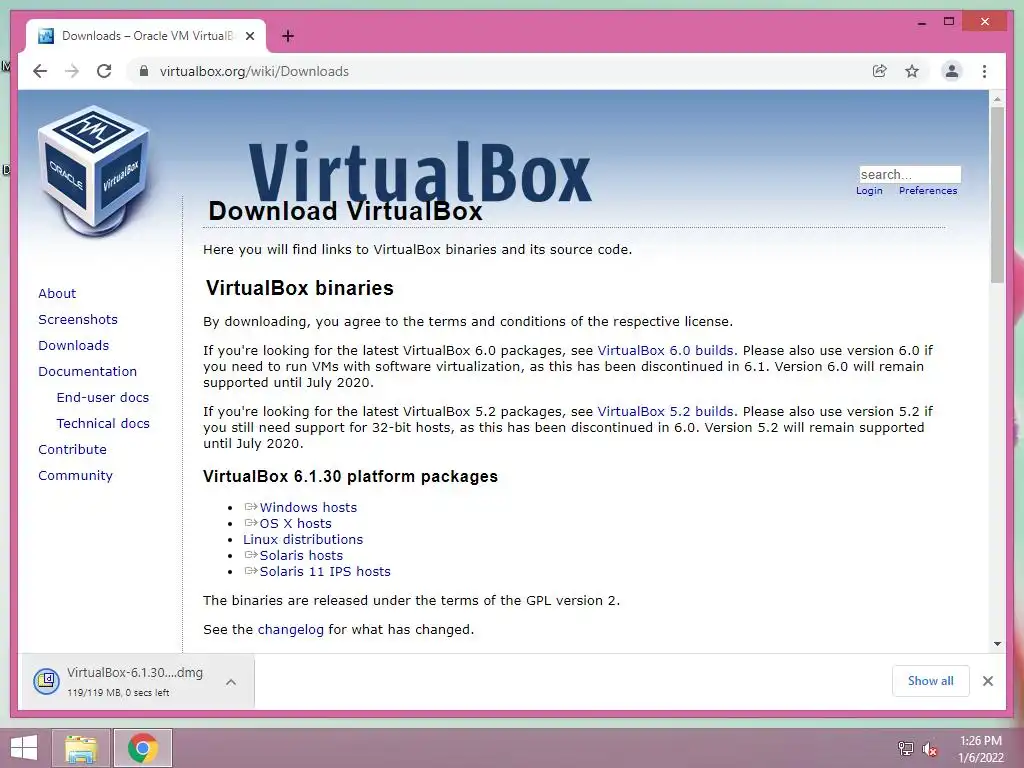Minimize the Chrome window
Viewport: 1024px width, 768px height.
pyautogui.click(x=922, y=22)
